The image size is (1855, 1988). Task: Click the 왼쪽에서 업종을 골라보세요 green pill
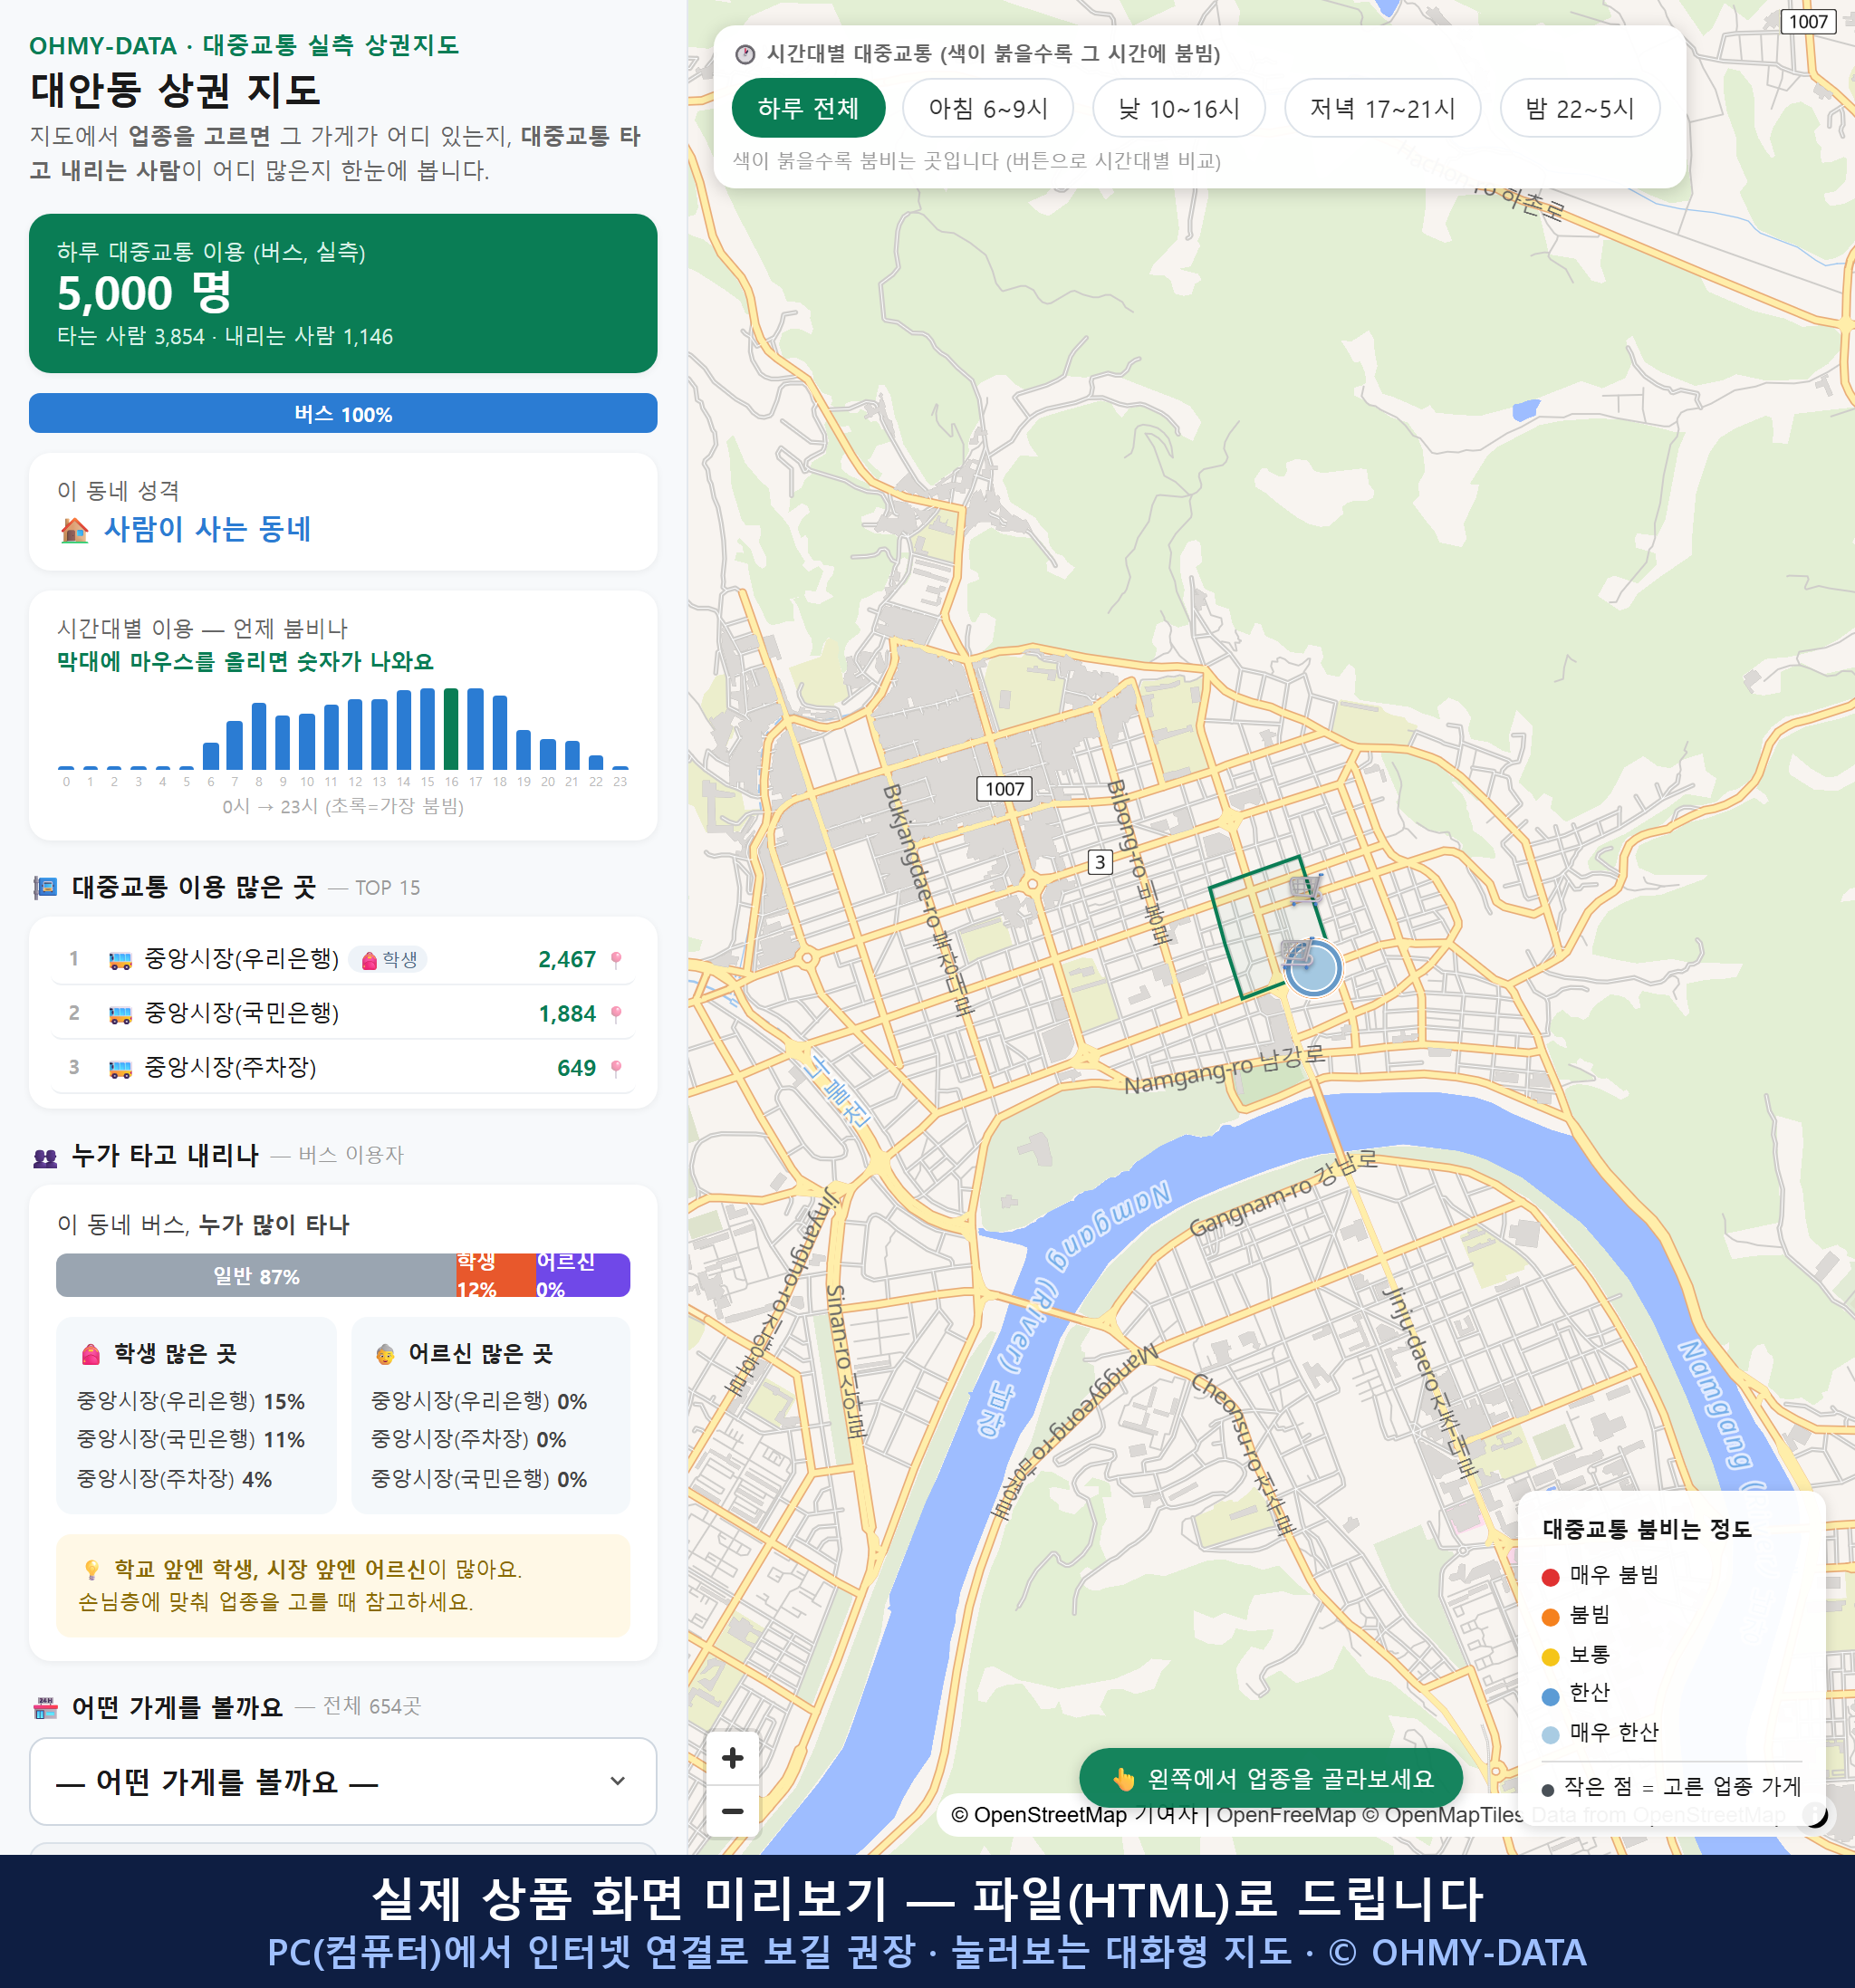pyautogui.click(x=1271, y=1778)
